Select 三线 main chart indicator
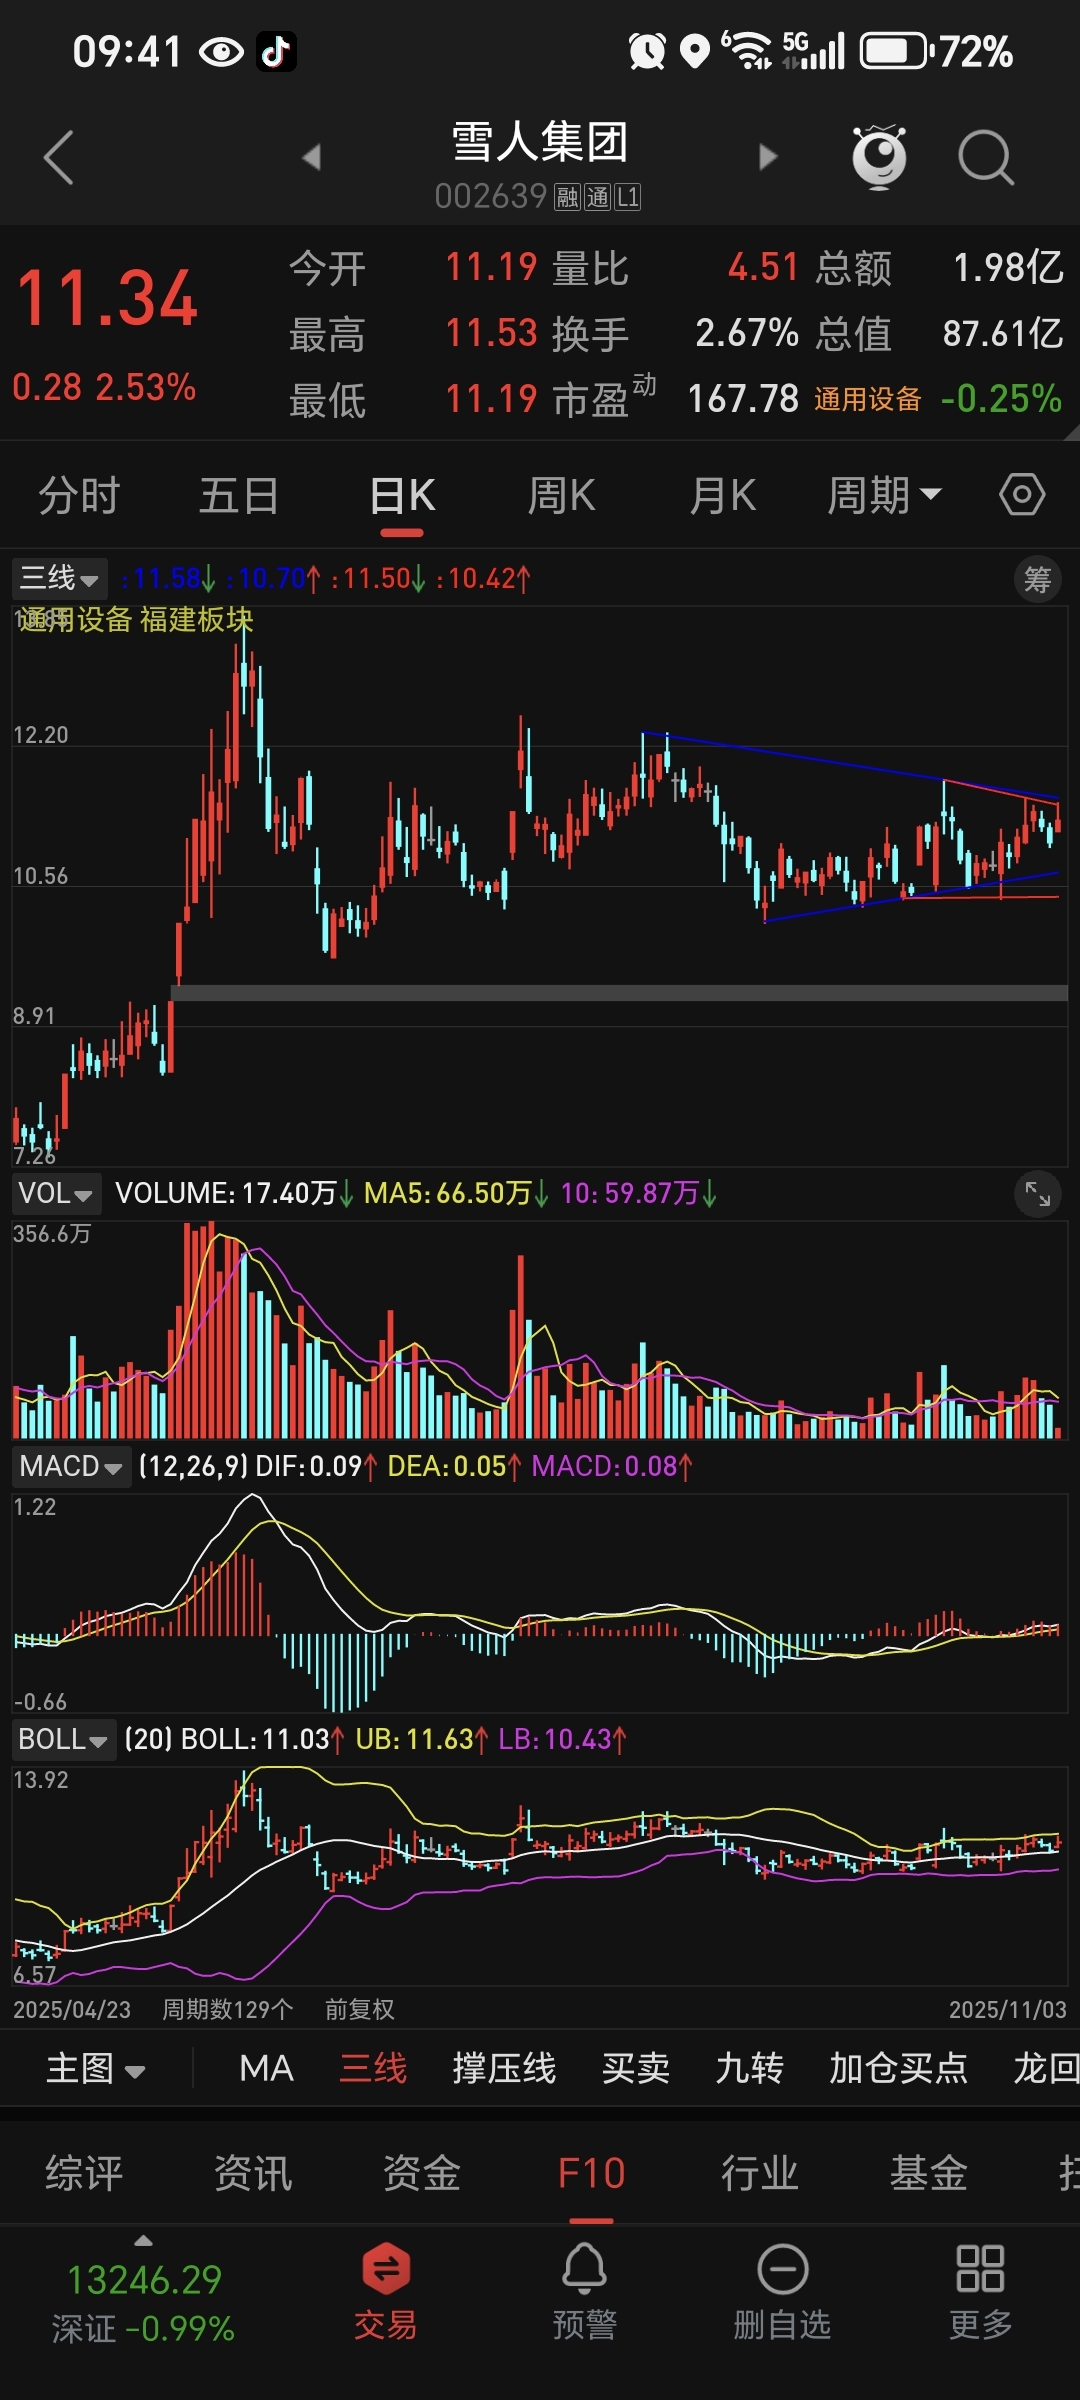 373,2068
